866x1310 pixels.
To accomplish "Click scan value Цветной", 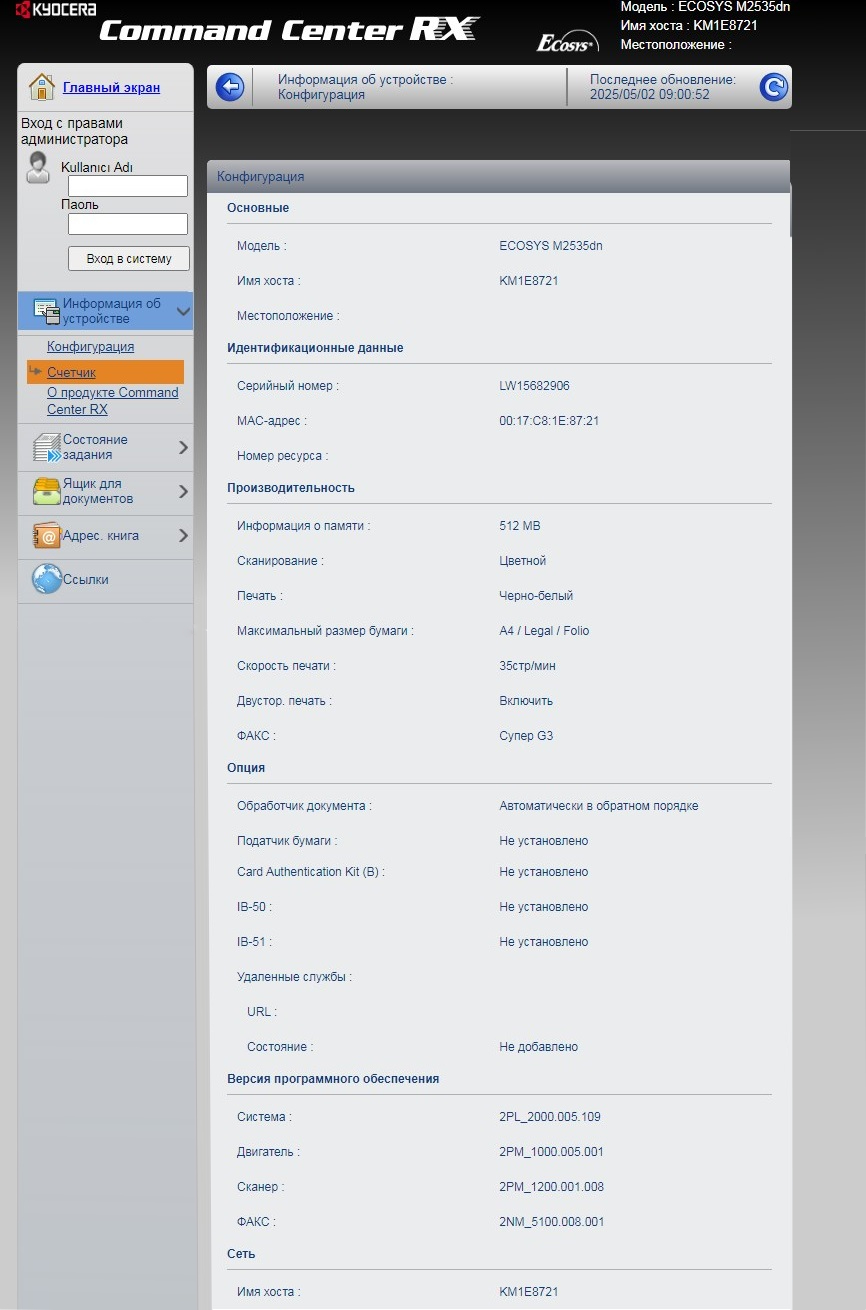I will [x=523, y=560].
